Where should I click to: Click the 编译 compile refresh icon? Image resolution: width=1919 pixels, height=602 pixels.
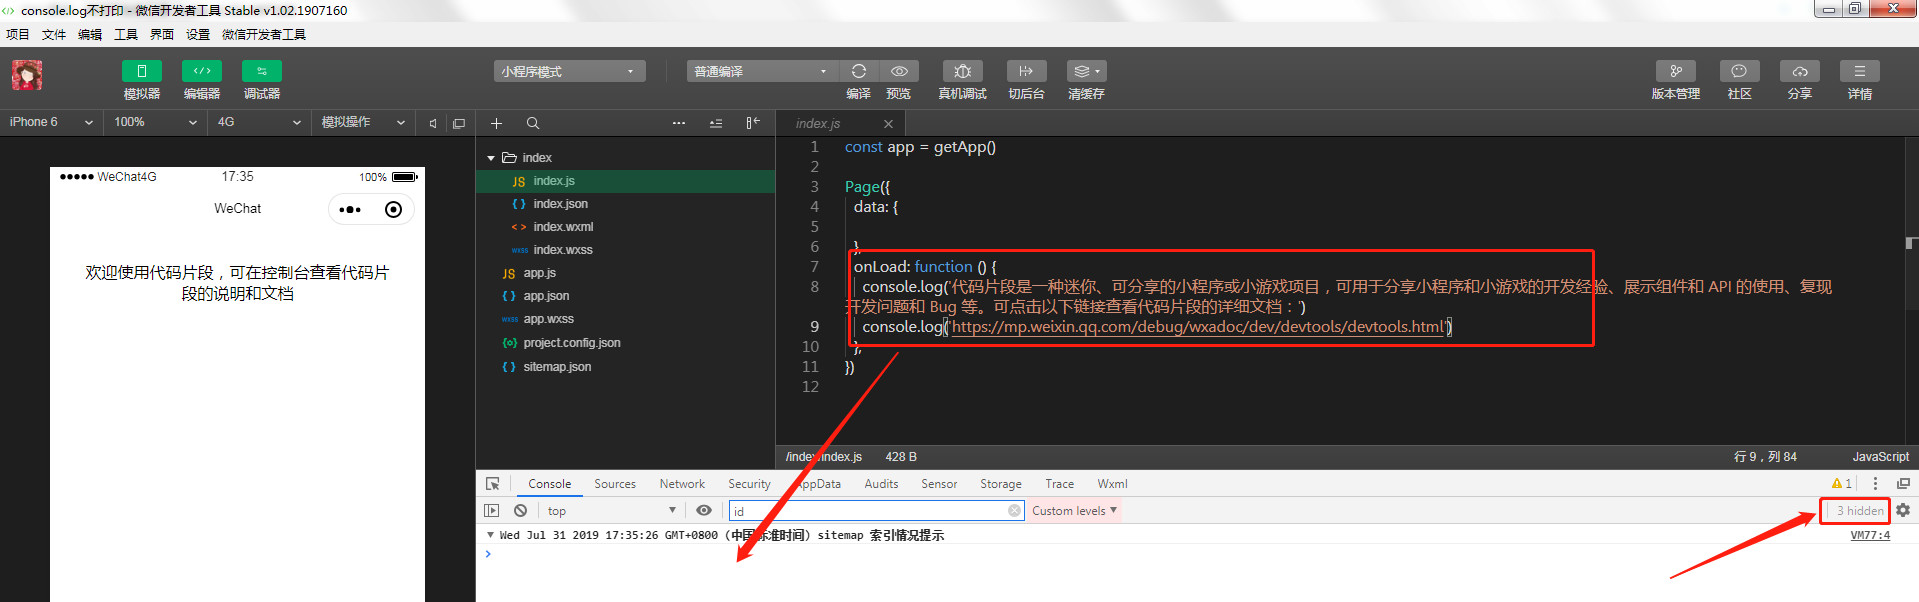858,71
